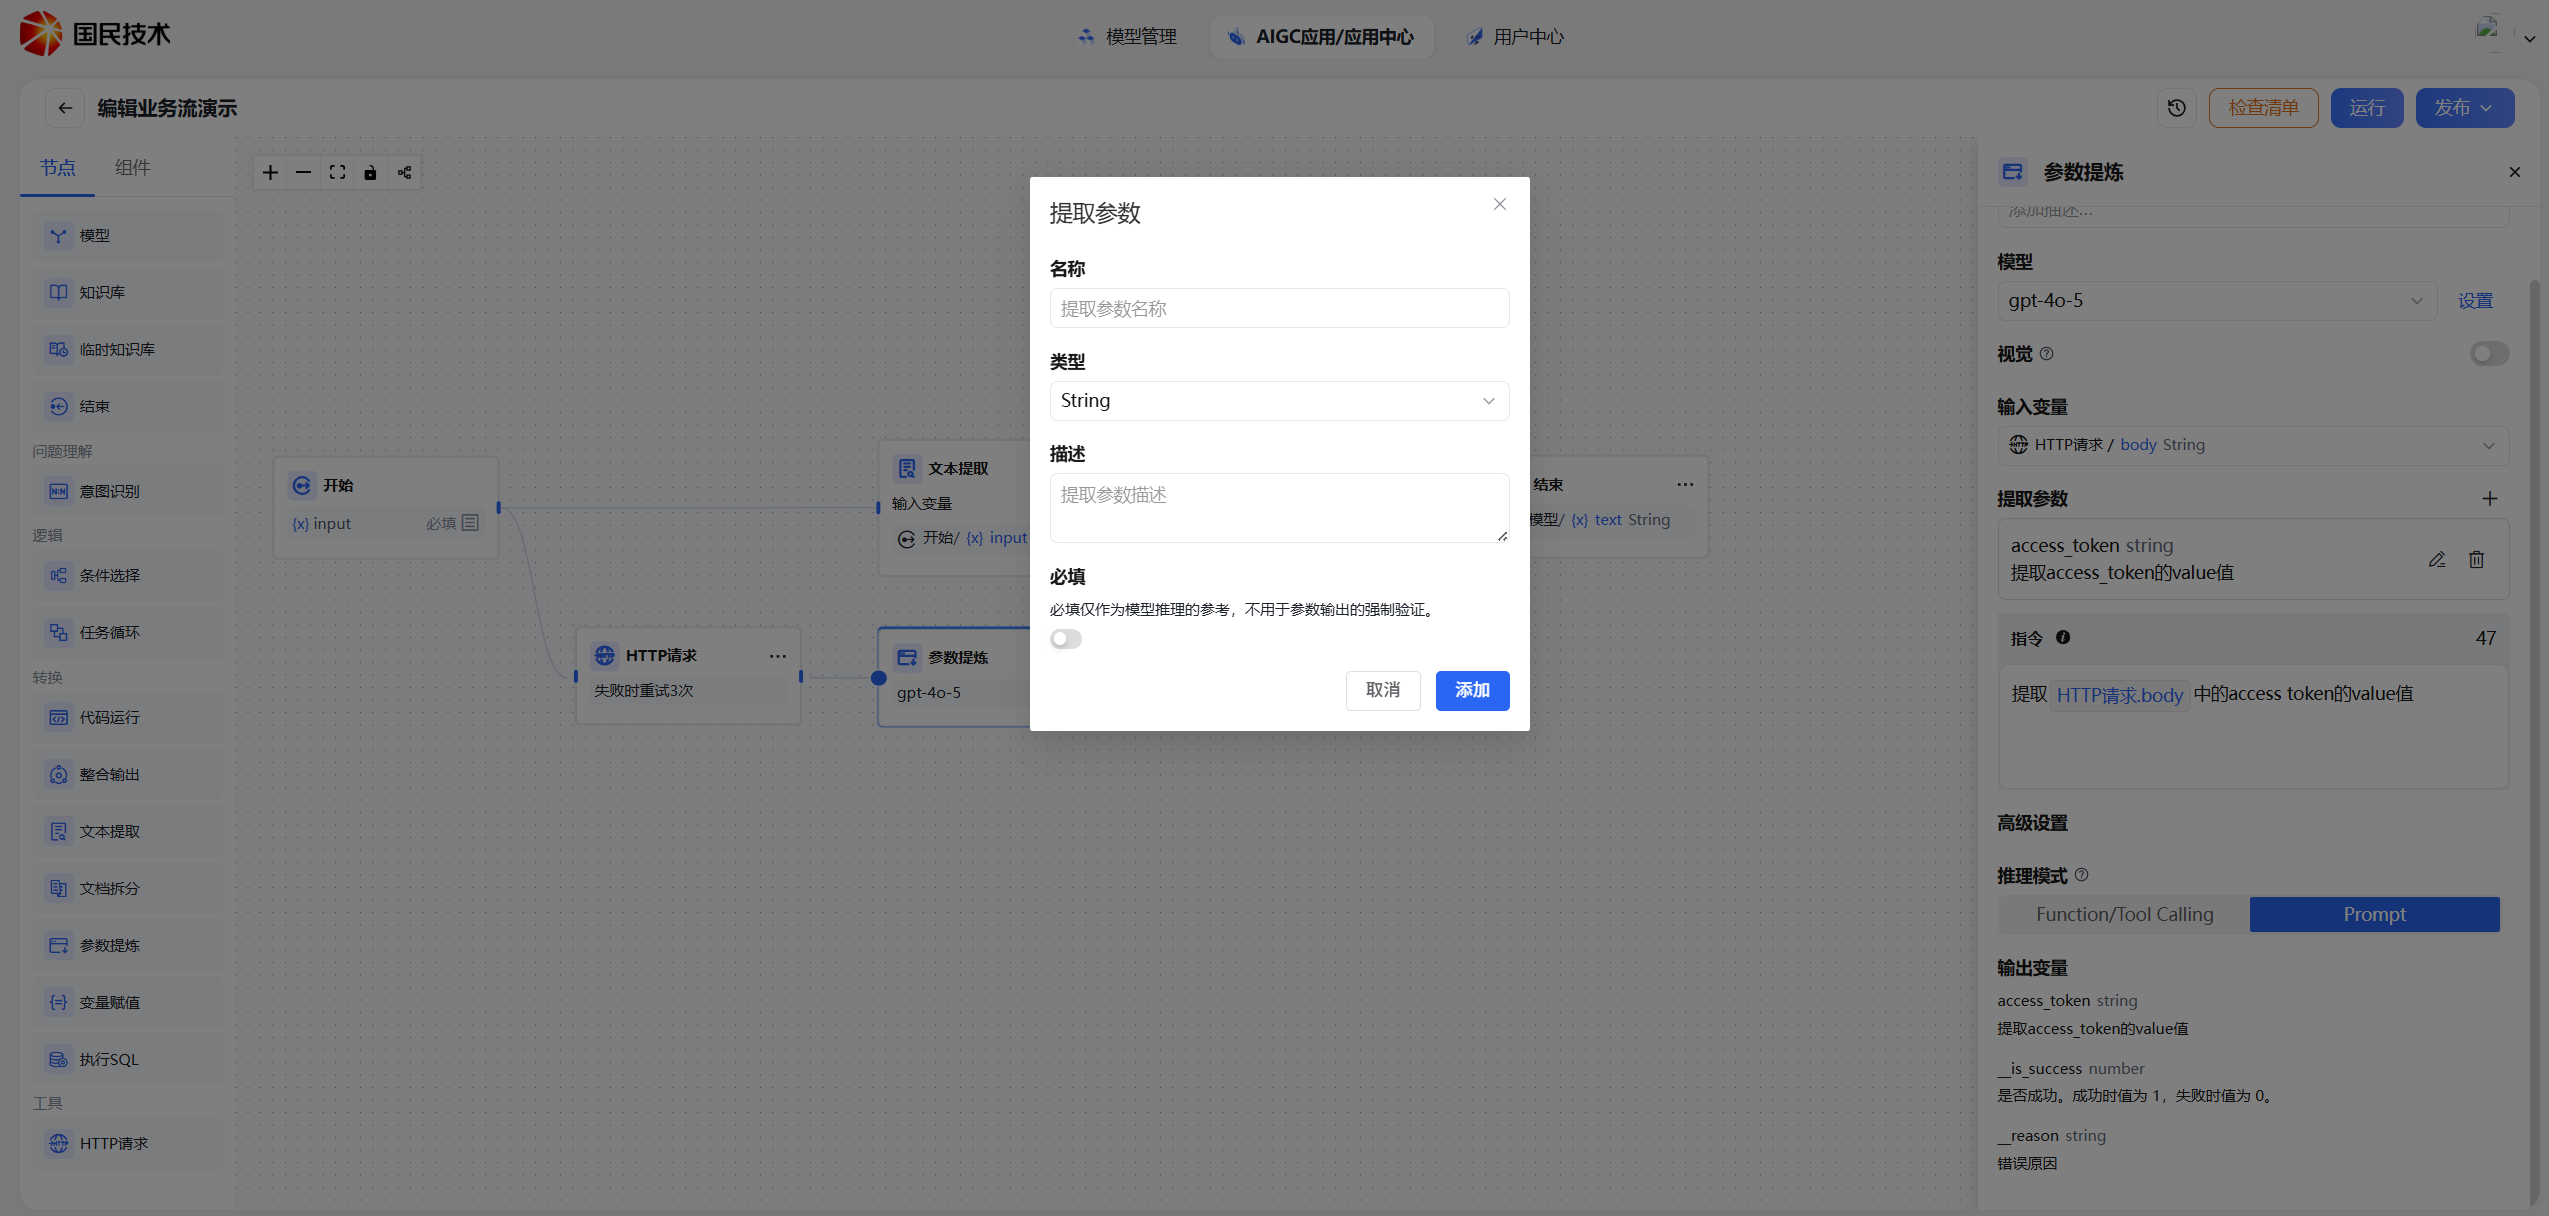Toggle the 视觉 switch in the right panel
This screenshot has height=1216, width=2549.
2489,353
